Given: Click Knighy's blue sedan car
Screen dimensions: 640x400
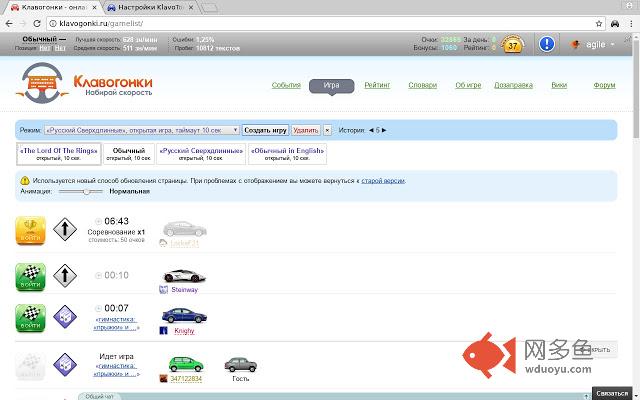Looking at the screenshot, I should (184, 316).
